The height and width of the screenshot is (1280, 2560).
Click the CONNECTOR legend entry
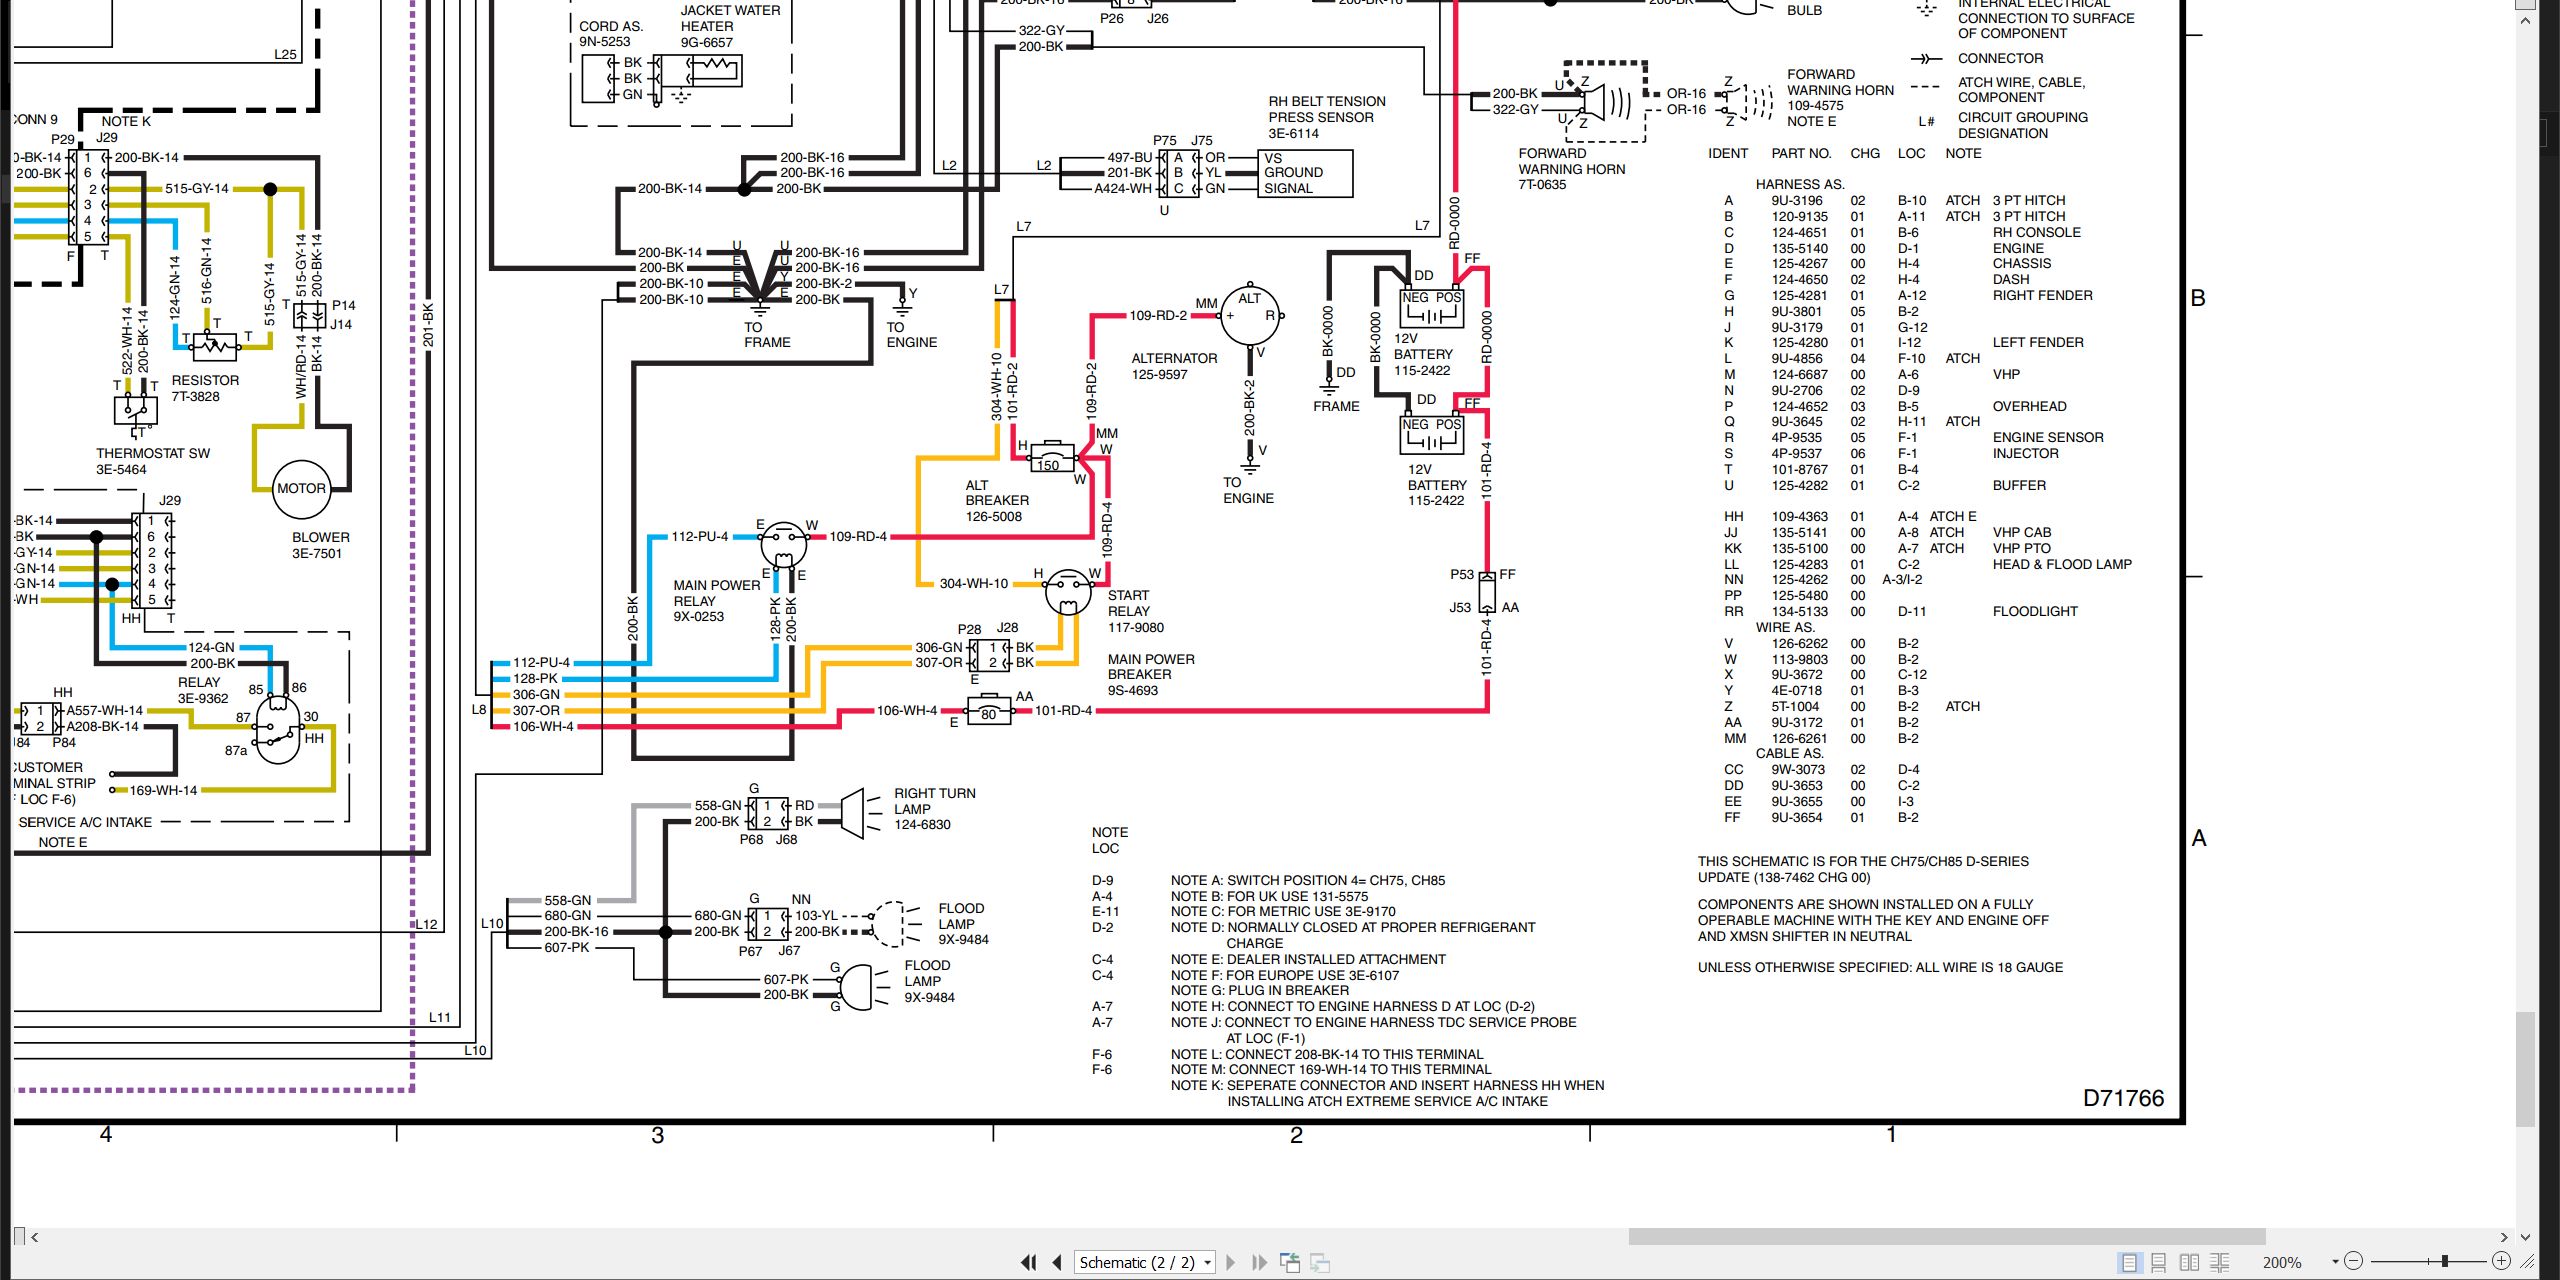point(2000,58)
